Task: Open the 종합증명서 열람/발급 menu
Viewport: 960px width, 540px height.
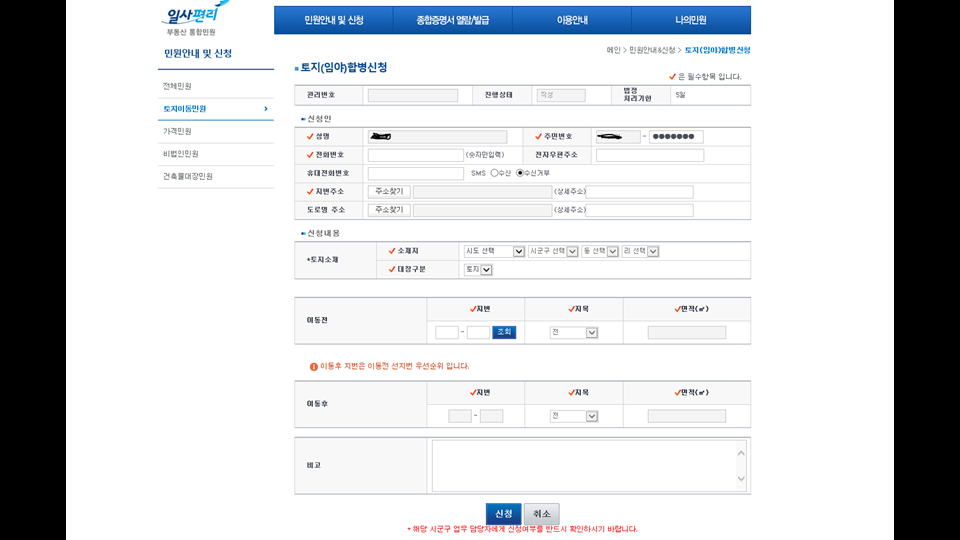Action: click(x=452, y=20)
